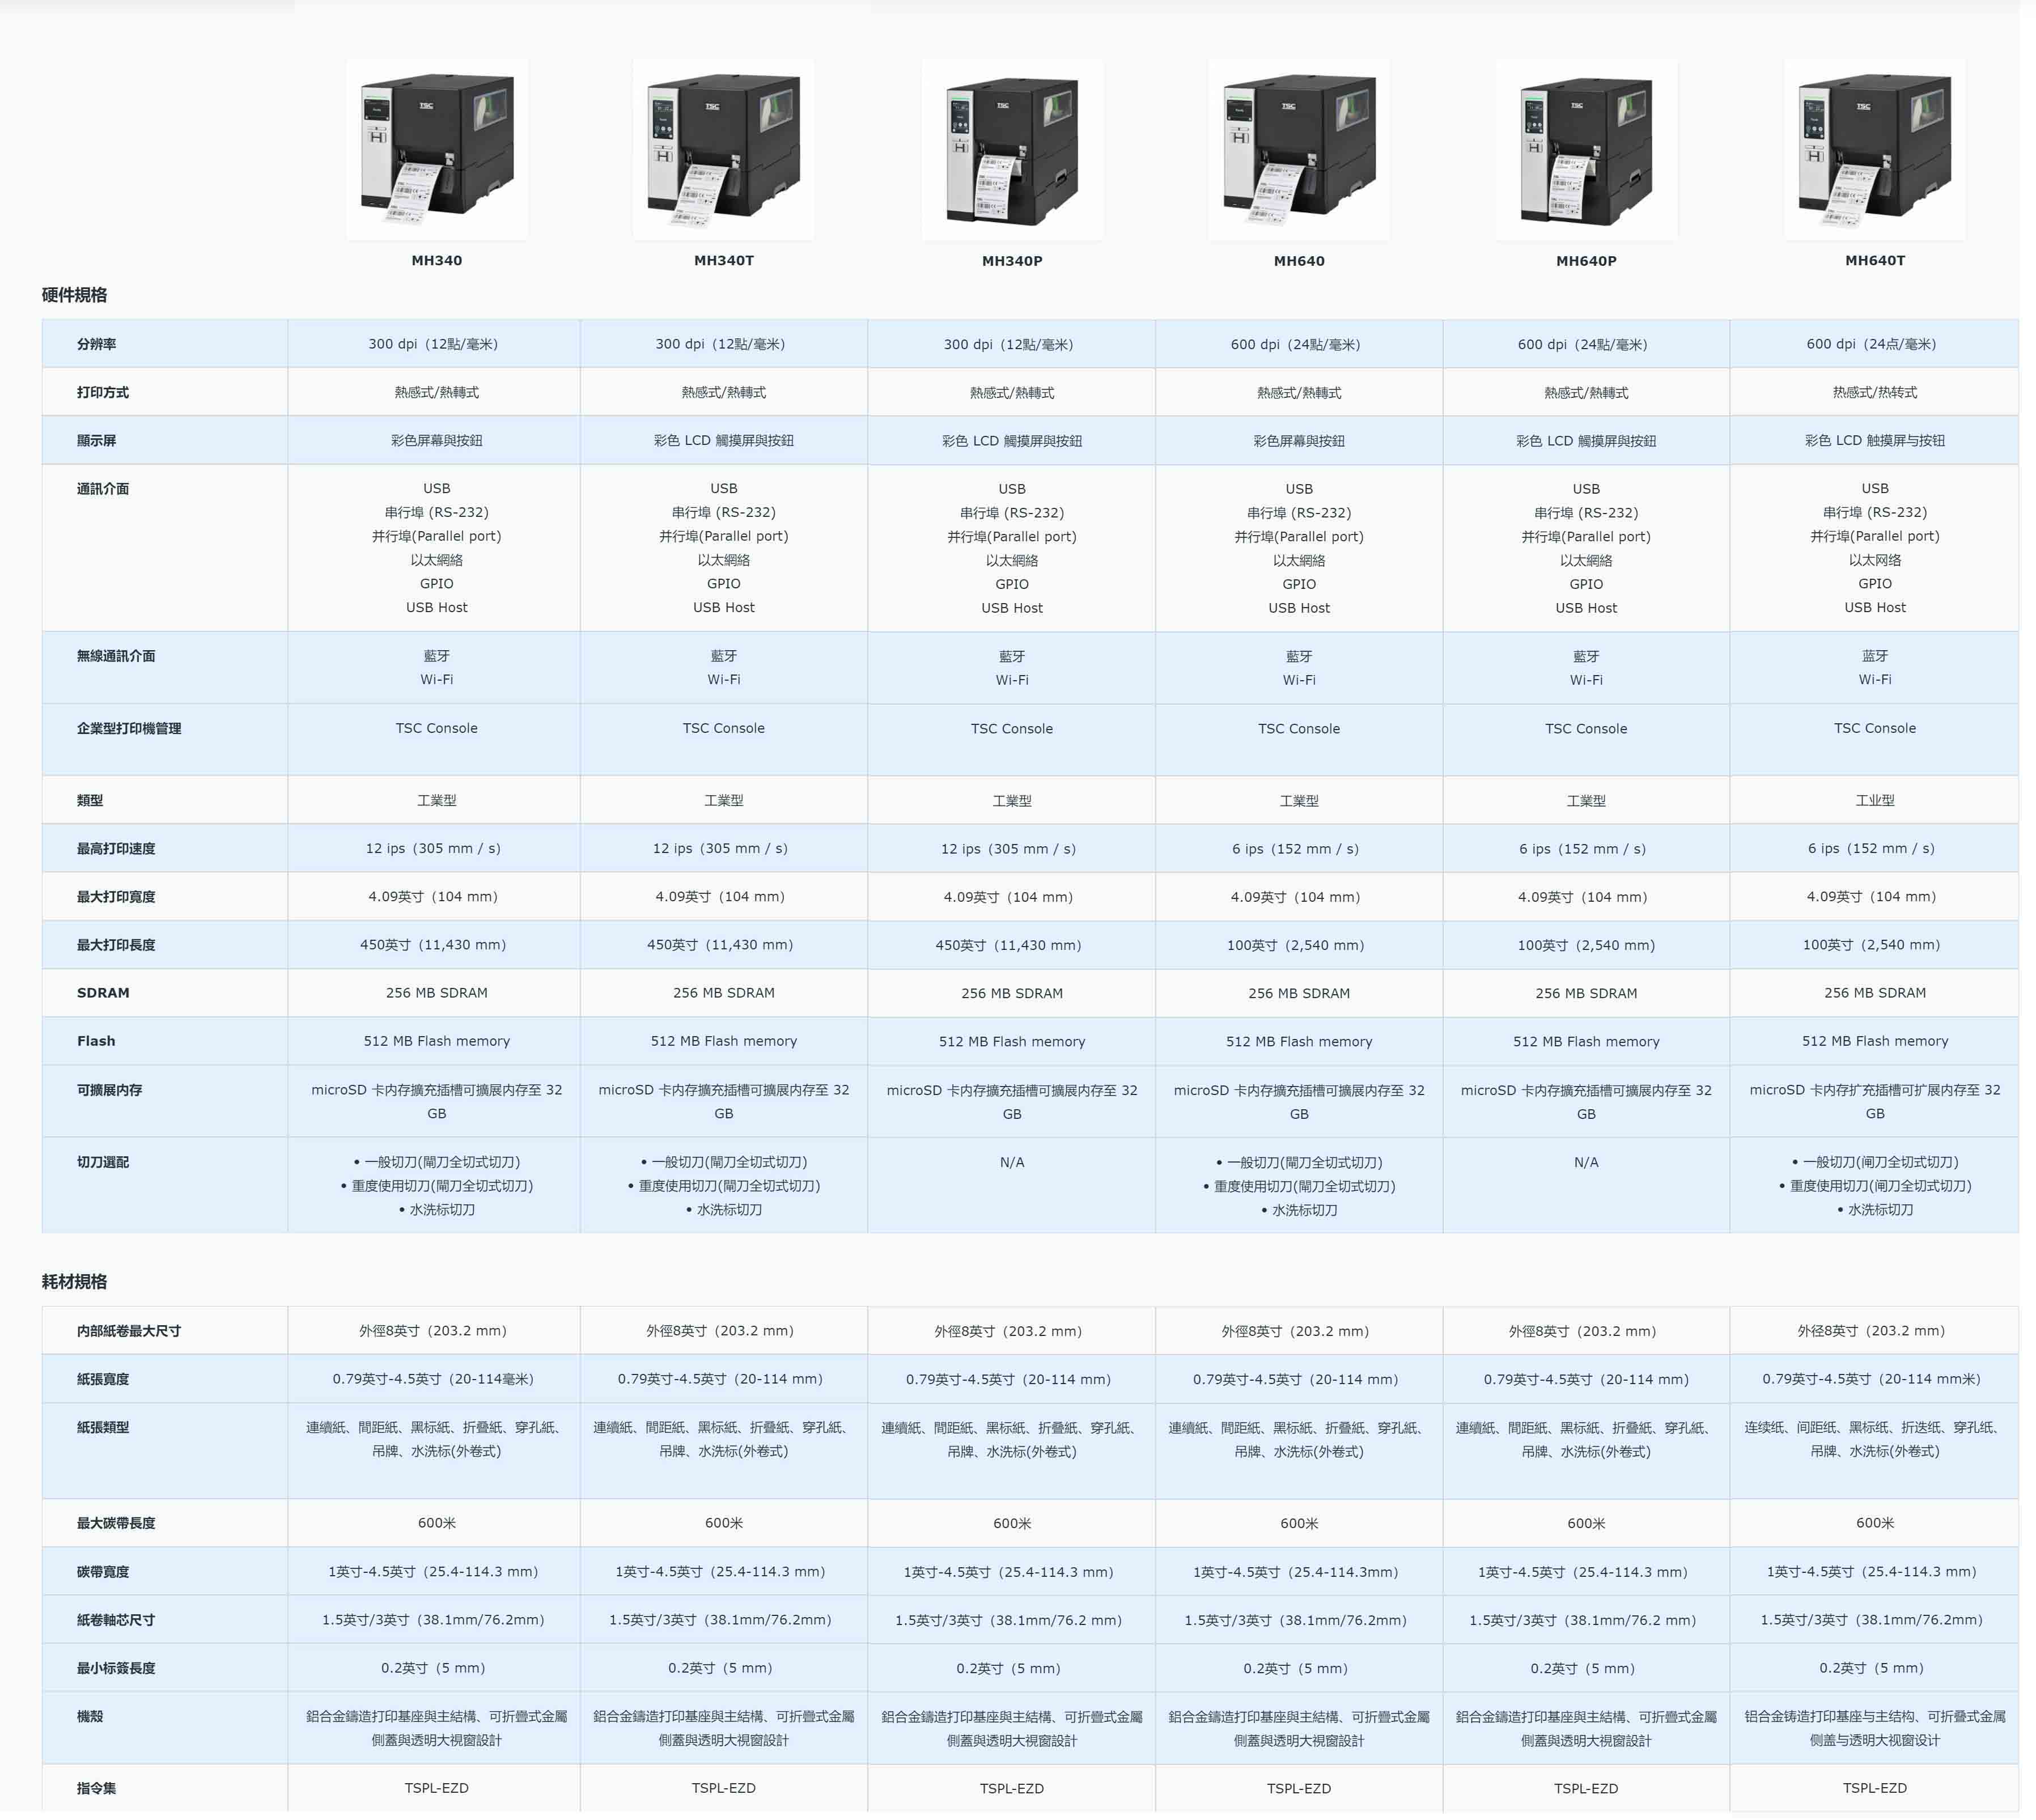This screenshot has height=1820, width=2036.
Task: Click MH340P N/A cutter option cell
Action: pos(1012,1162)
